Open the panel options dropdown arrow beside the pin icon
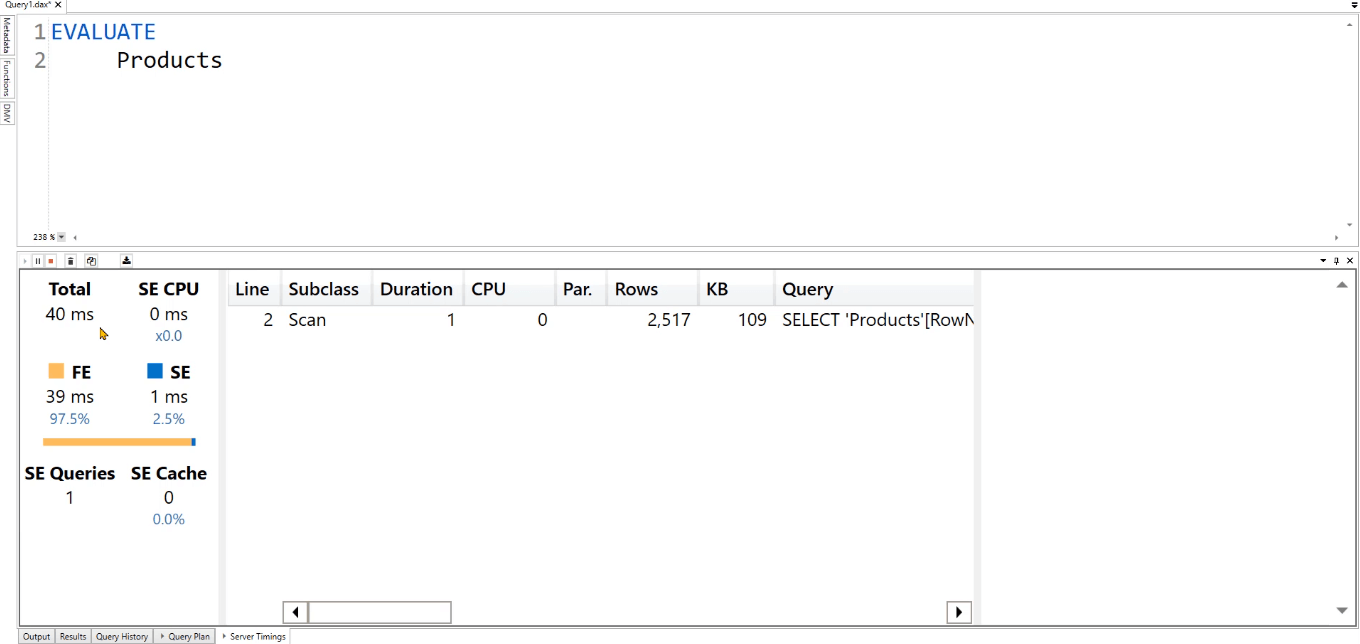This screenshot has width=1360, height=644. pyautogui.click(x=1323, y=261)
